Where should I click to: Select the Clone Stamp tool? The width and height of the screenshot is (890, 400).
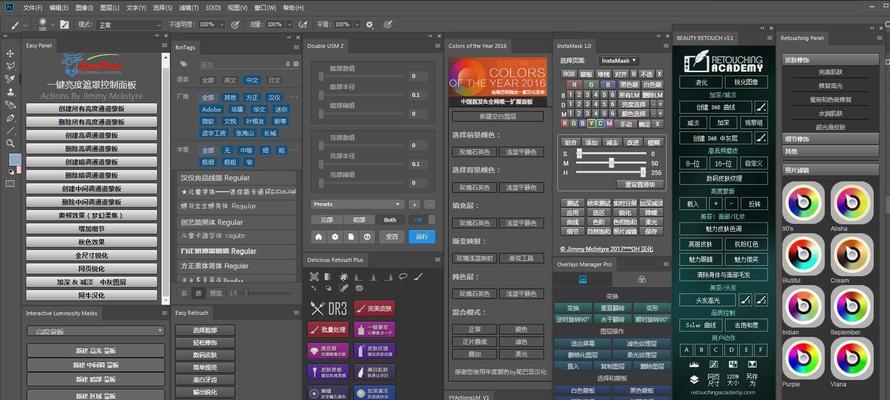pyautogui.click(x=10, y=92)
